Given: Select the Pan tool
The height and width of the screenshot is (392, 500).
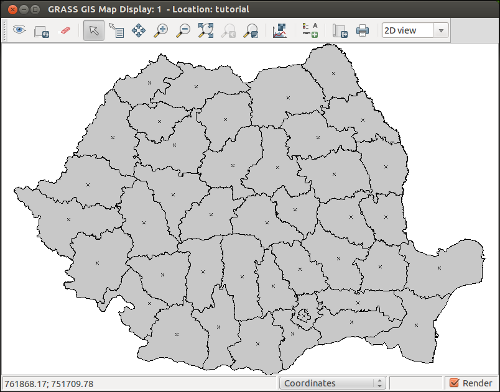Looking at the screenshot, I should (x=139, y=31).
